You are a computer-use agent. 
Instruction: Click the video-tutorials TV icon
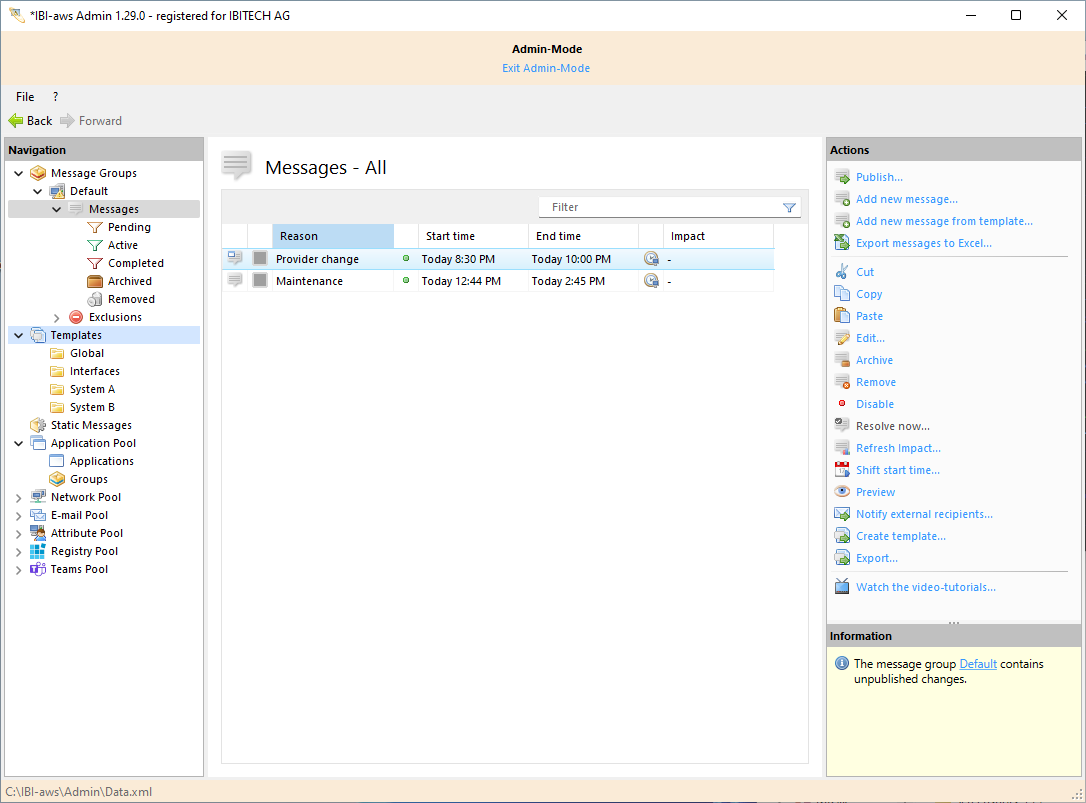pyautogui.click(x=842, y=587)
